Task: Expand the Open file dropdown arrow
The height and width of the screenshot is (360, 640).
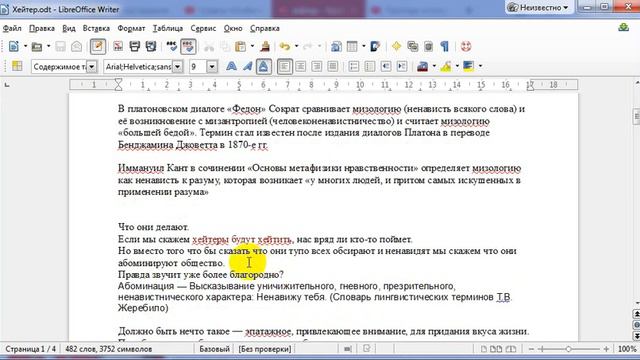Action: pyautogui.click(x=48, y=47)
